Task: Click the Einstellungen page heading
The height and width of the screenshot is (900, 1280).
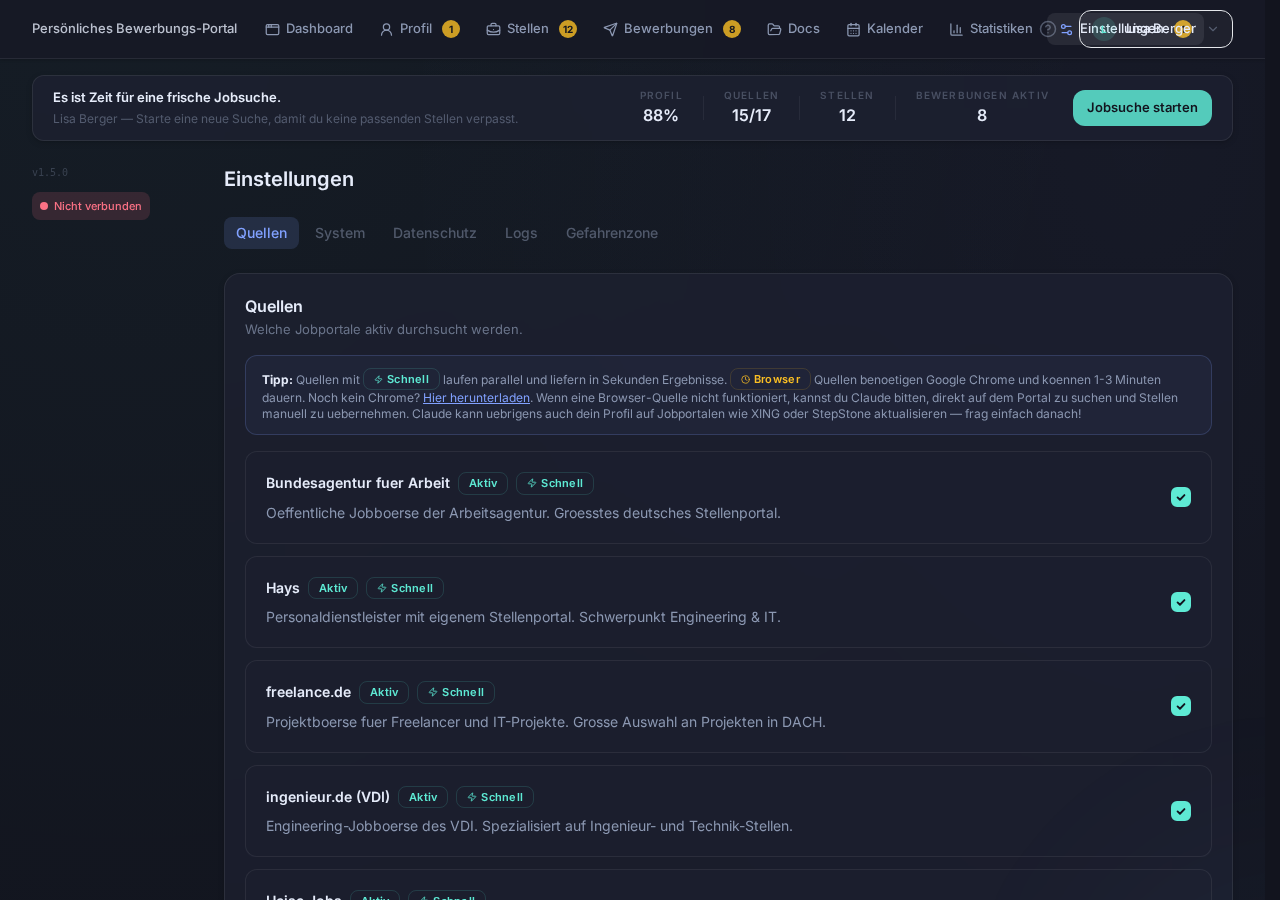Action: click(289, 179)
